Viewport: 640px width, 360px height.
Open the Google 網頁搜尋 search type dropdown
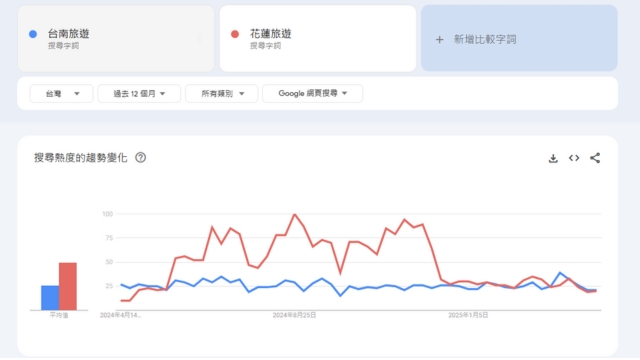coord(312,94)
